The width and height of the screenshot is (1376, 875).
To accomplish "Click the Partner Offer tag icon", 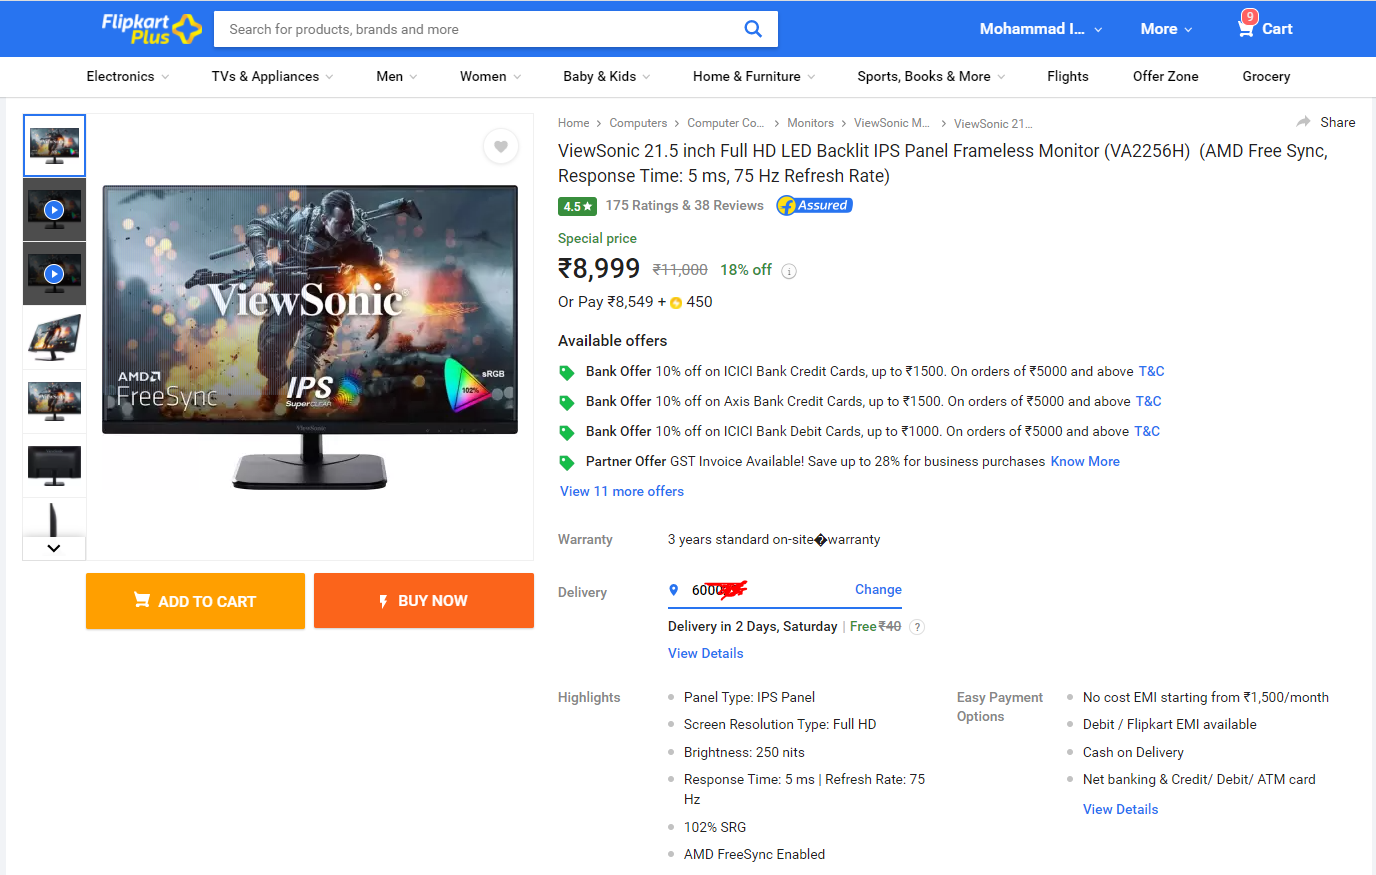I will (567, 462).
